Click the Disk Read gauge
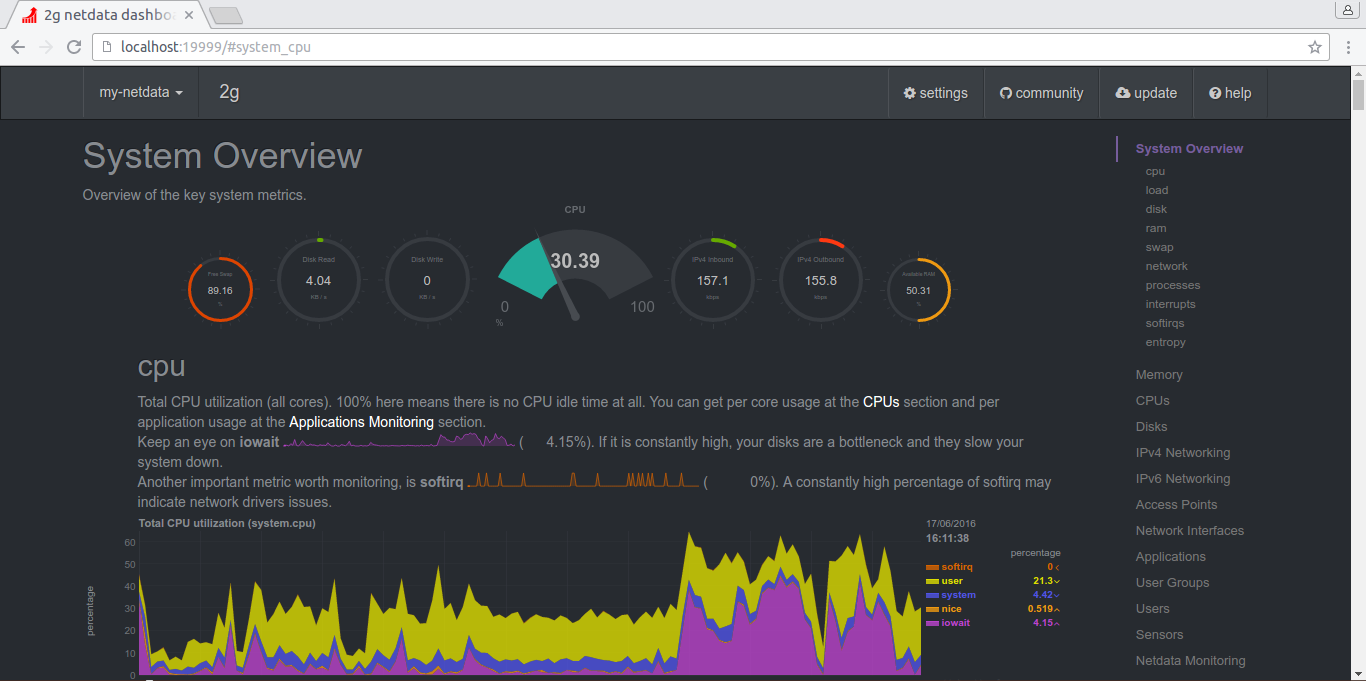Screen dimensions: 1366x681 (x=318, y=280)
